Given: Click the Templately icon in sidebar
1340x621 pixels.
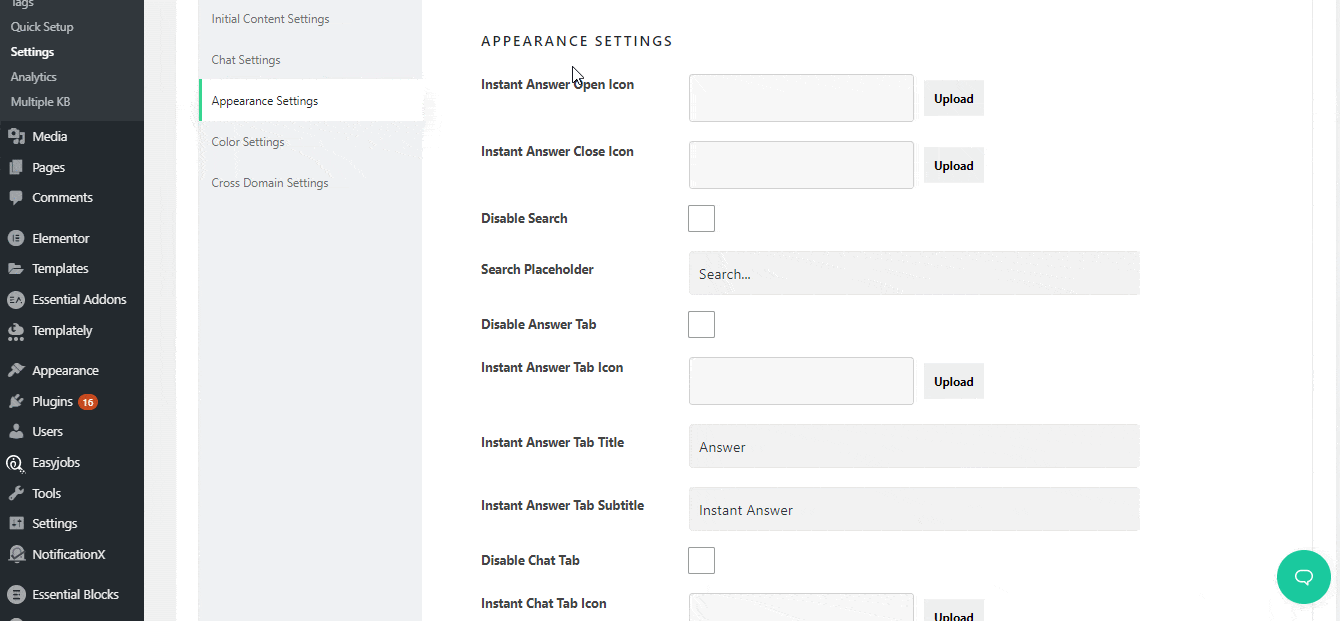Looking at the screenshot, I should [16, 331].
